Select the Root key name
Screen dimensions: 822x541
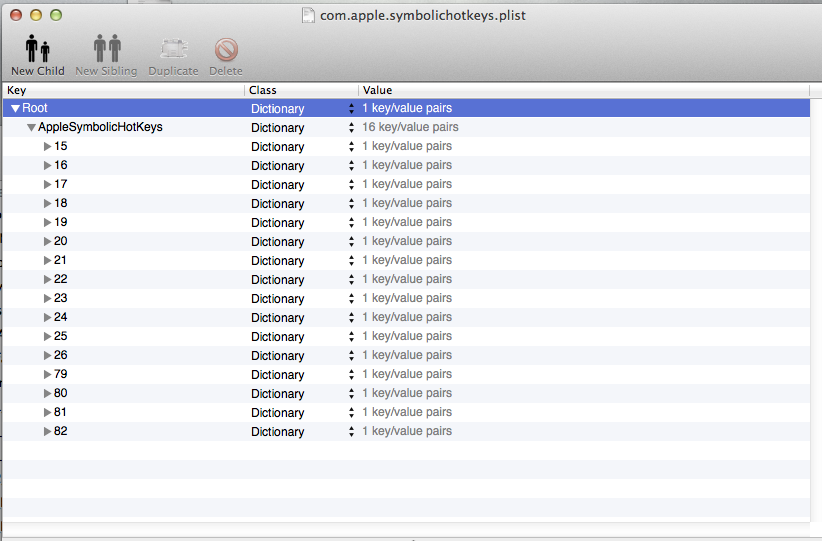(x=35, y=108)
